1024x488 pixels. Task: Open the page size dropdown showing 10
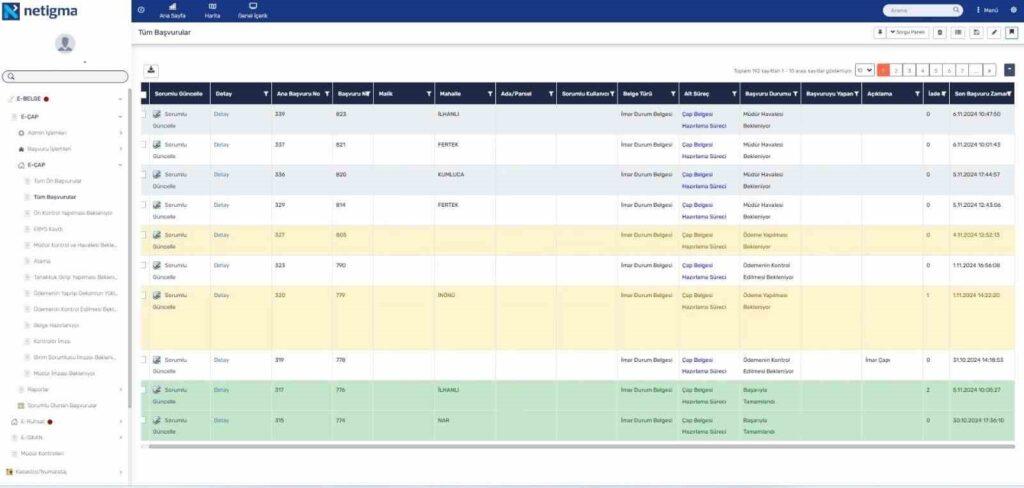(x=864, y=70)
